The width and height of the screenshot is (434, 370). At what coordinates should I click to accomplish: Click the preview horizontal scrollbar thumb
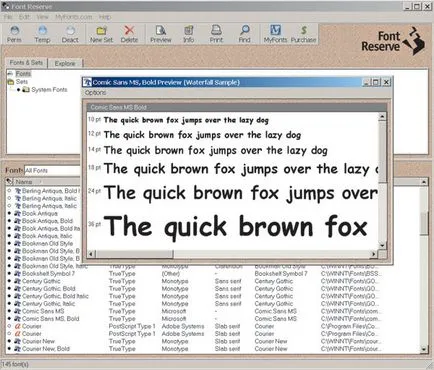(134, 254)
